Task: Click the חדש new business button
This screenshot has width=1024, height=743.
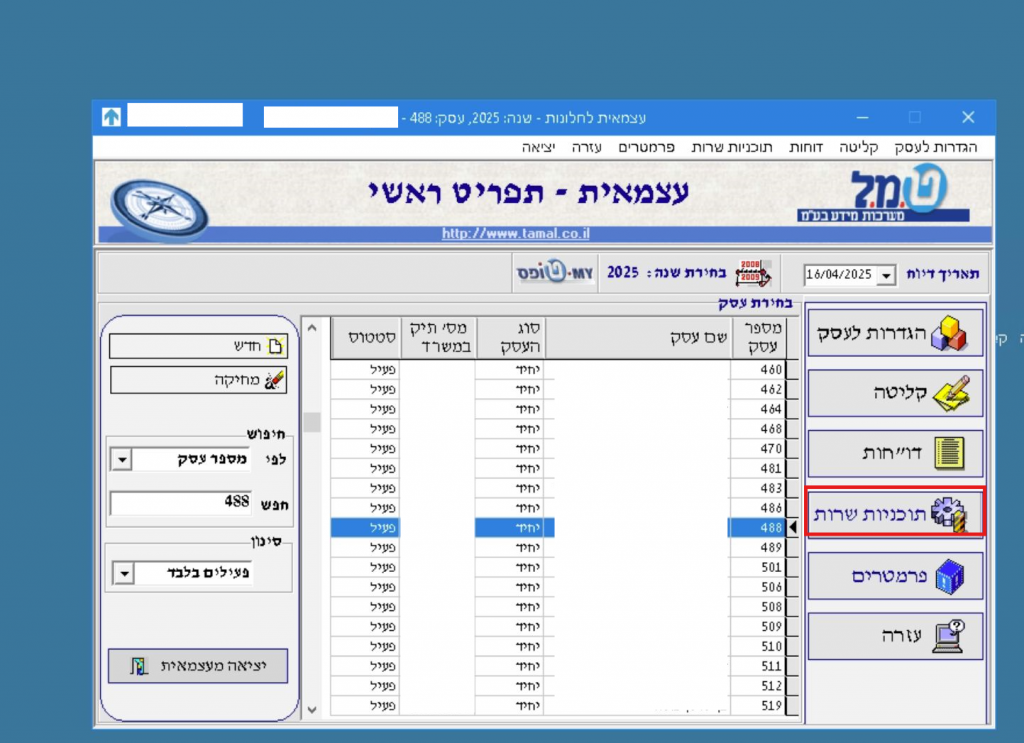Action: (x=198, y=346)
